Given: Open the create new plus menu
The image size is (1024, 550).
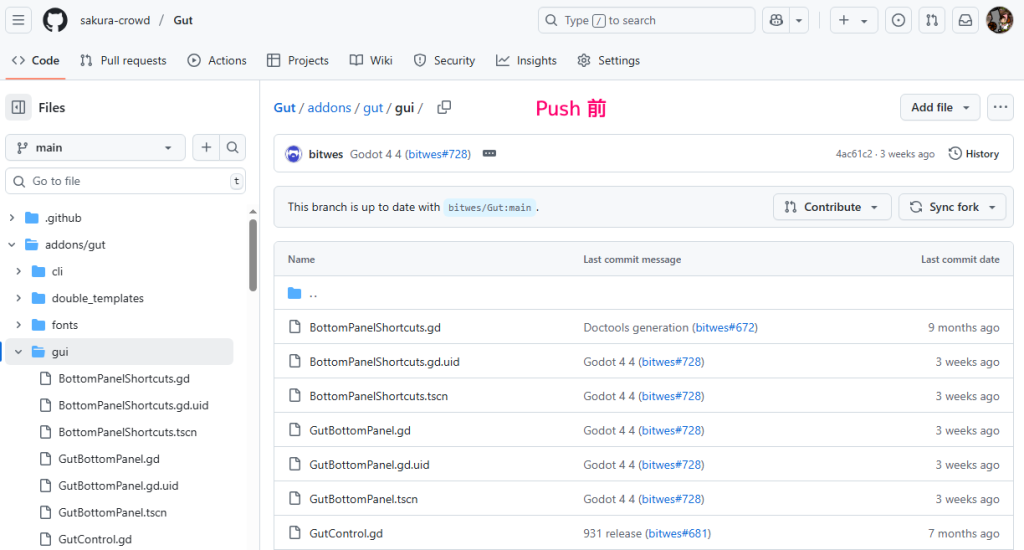Looking at the screenshot, I should [853, 20].
